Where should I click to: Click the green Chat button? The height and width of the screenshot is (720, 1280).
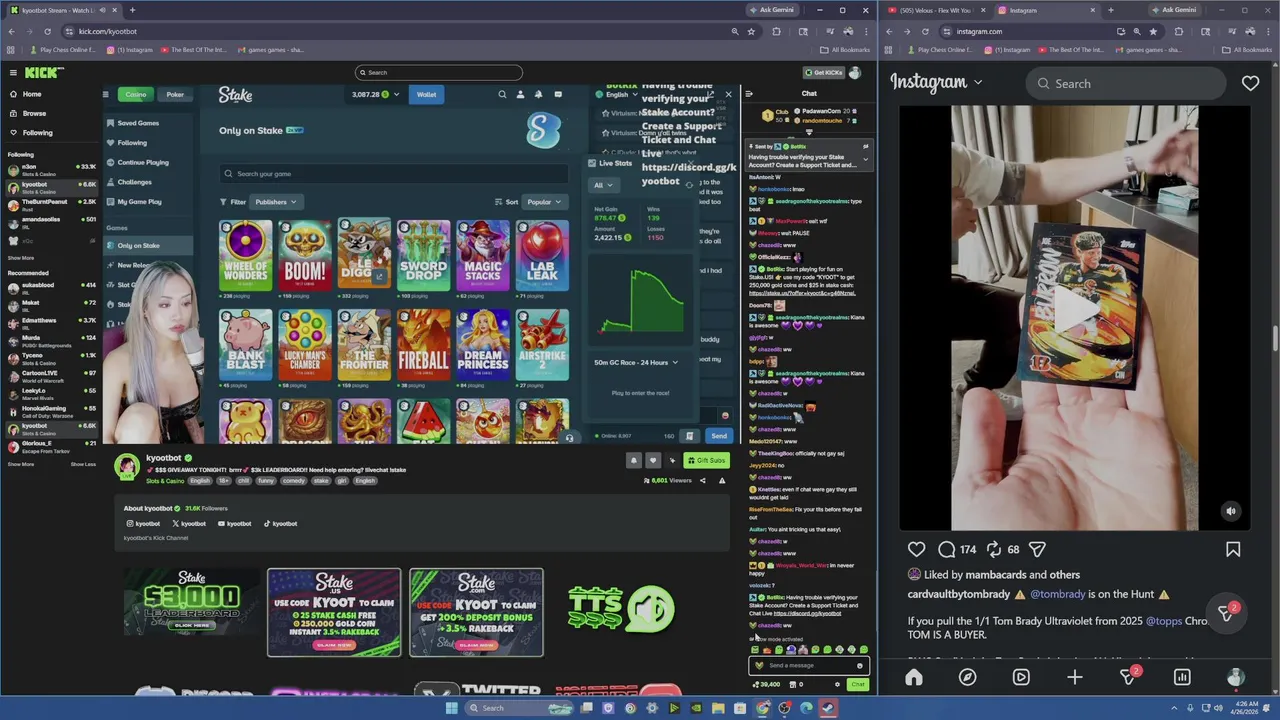[x=857, y=685]
